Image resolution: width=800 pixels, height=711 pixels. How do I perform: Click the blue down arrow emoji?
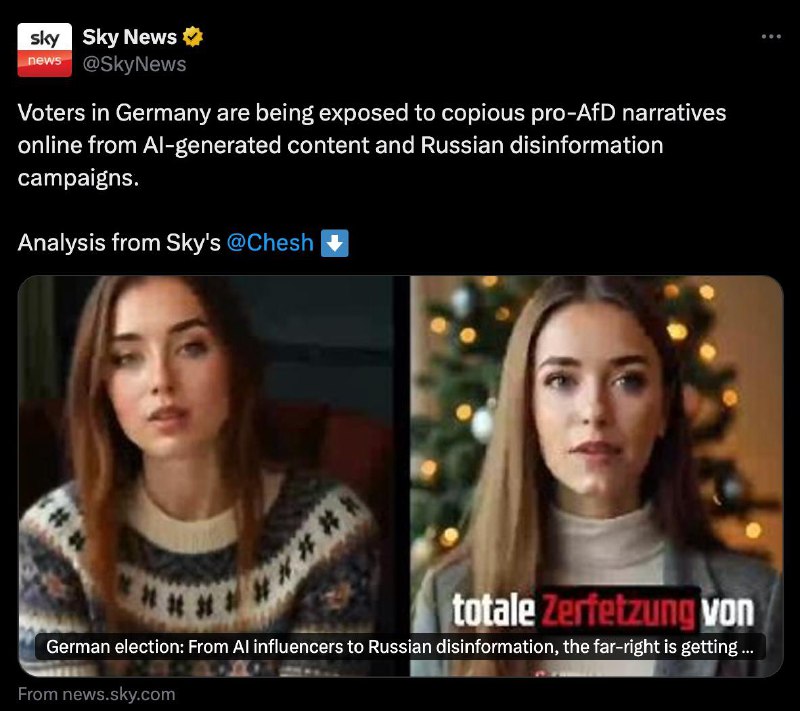point(335,243)
